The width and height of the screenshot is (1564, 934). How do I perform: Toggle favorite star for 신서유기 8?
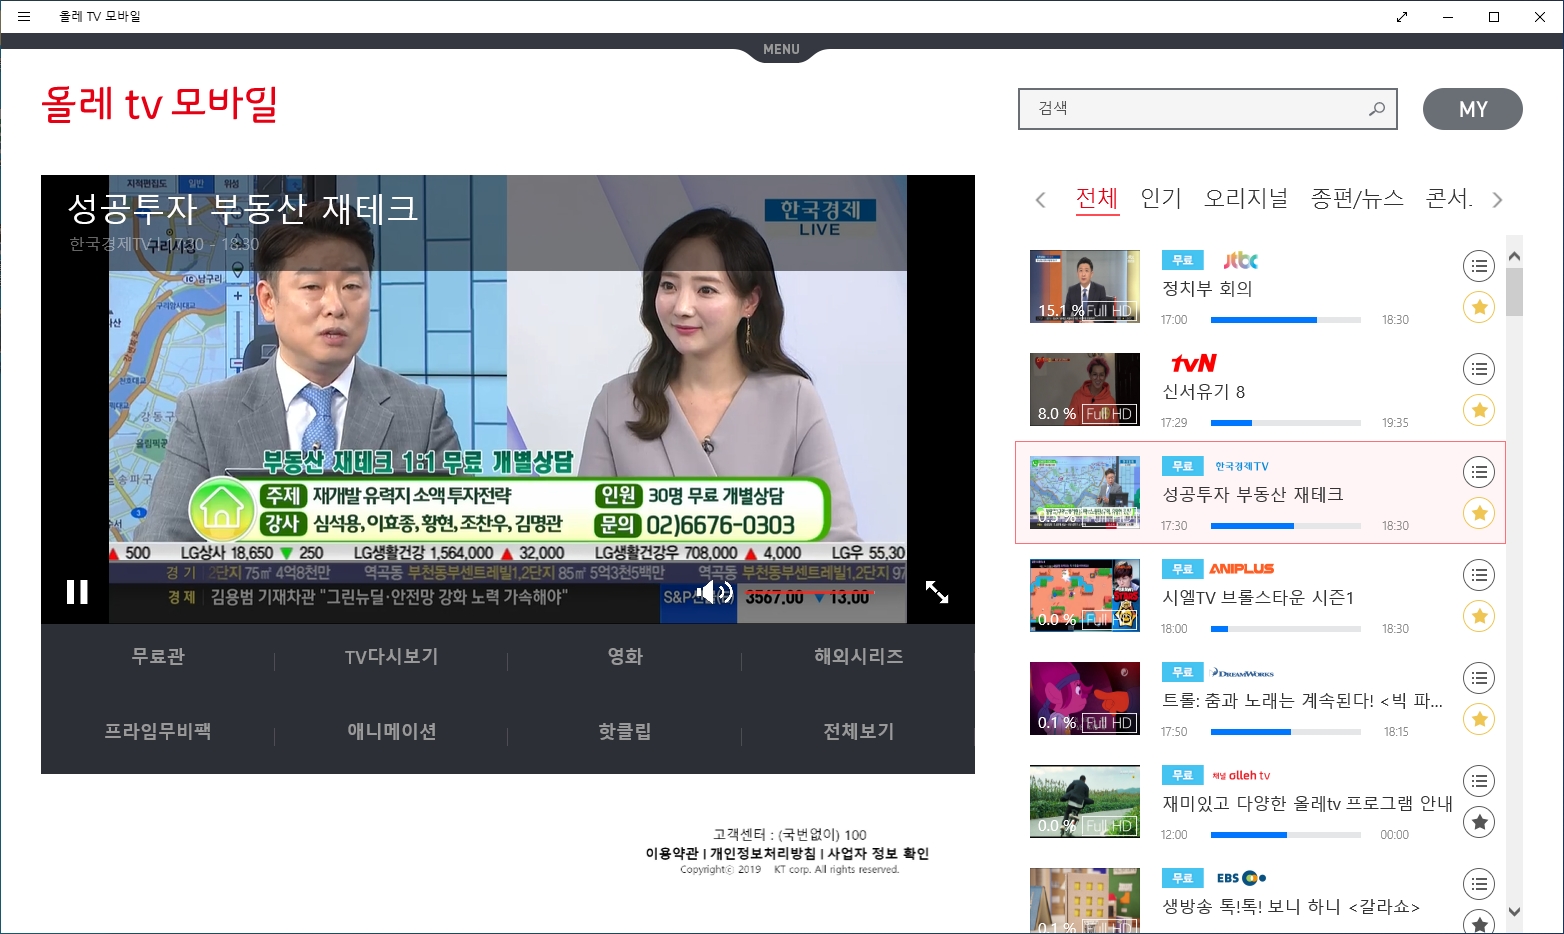click(x=1479, y=410)
